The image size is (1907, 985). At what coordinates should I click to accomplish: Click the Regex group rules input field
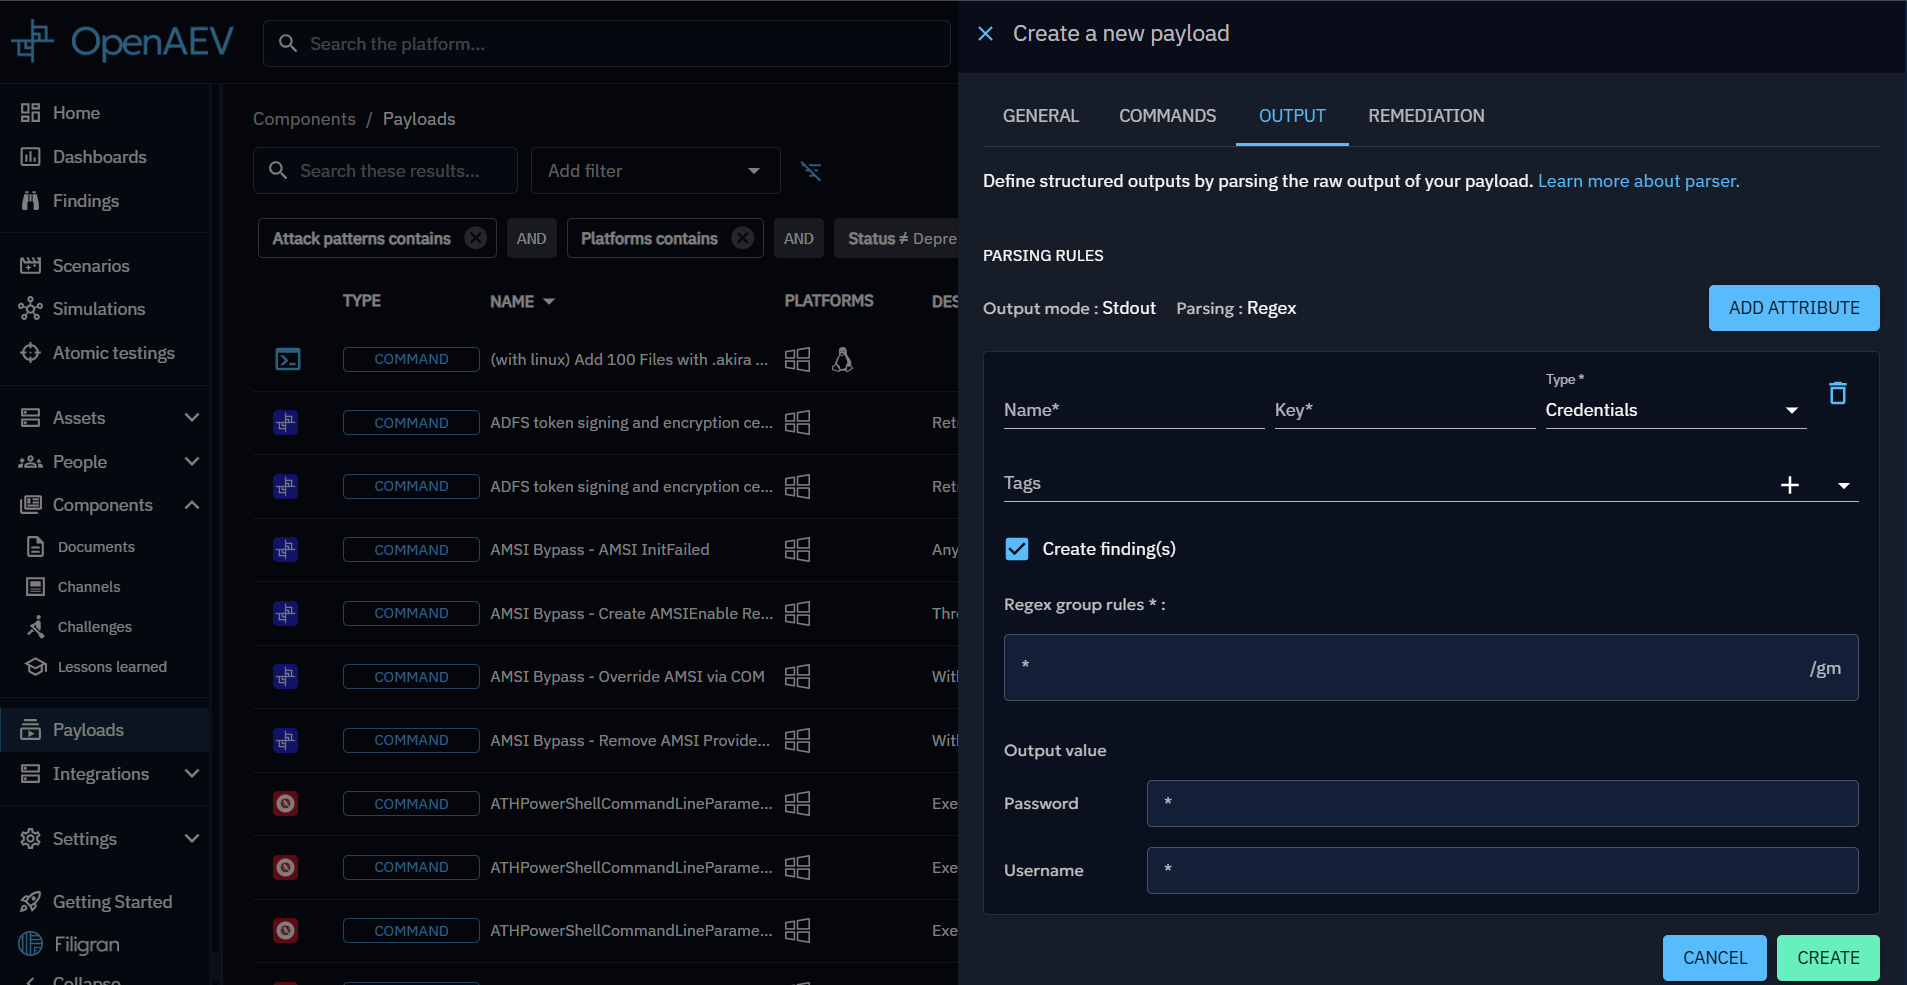tap(1410, 668)
